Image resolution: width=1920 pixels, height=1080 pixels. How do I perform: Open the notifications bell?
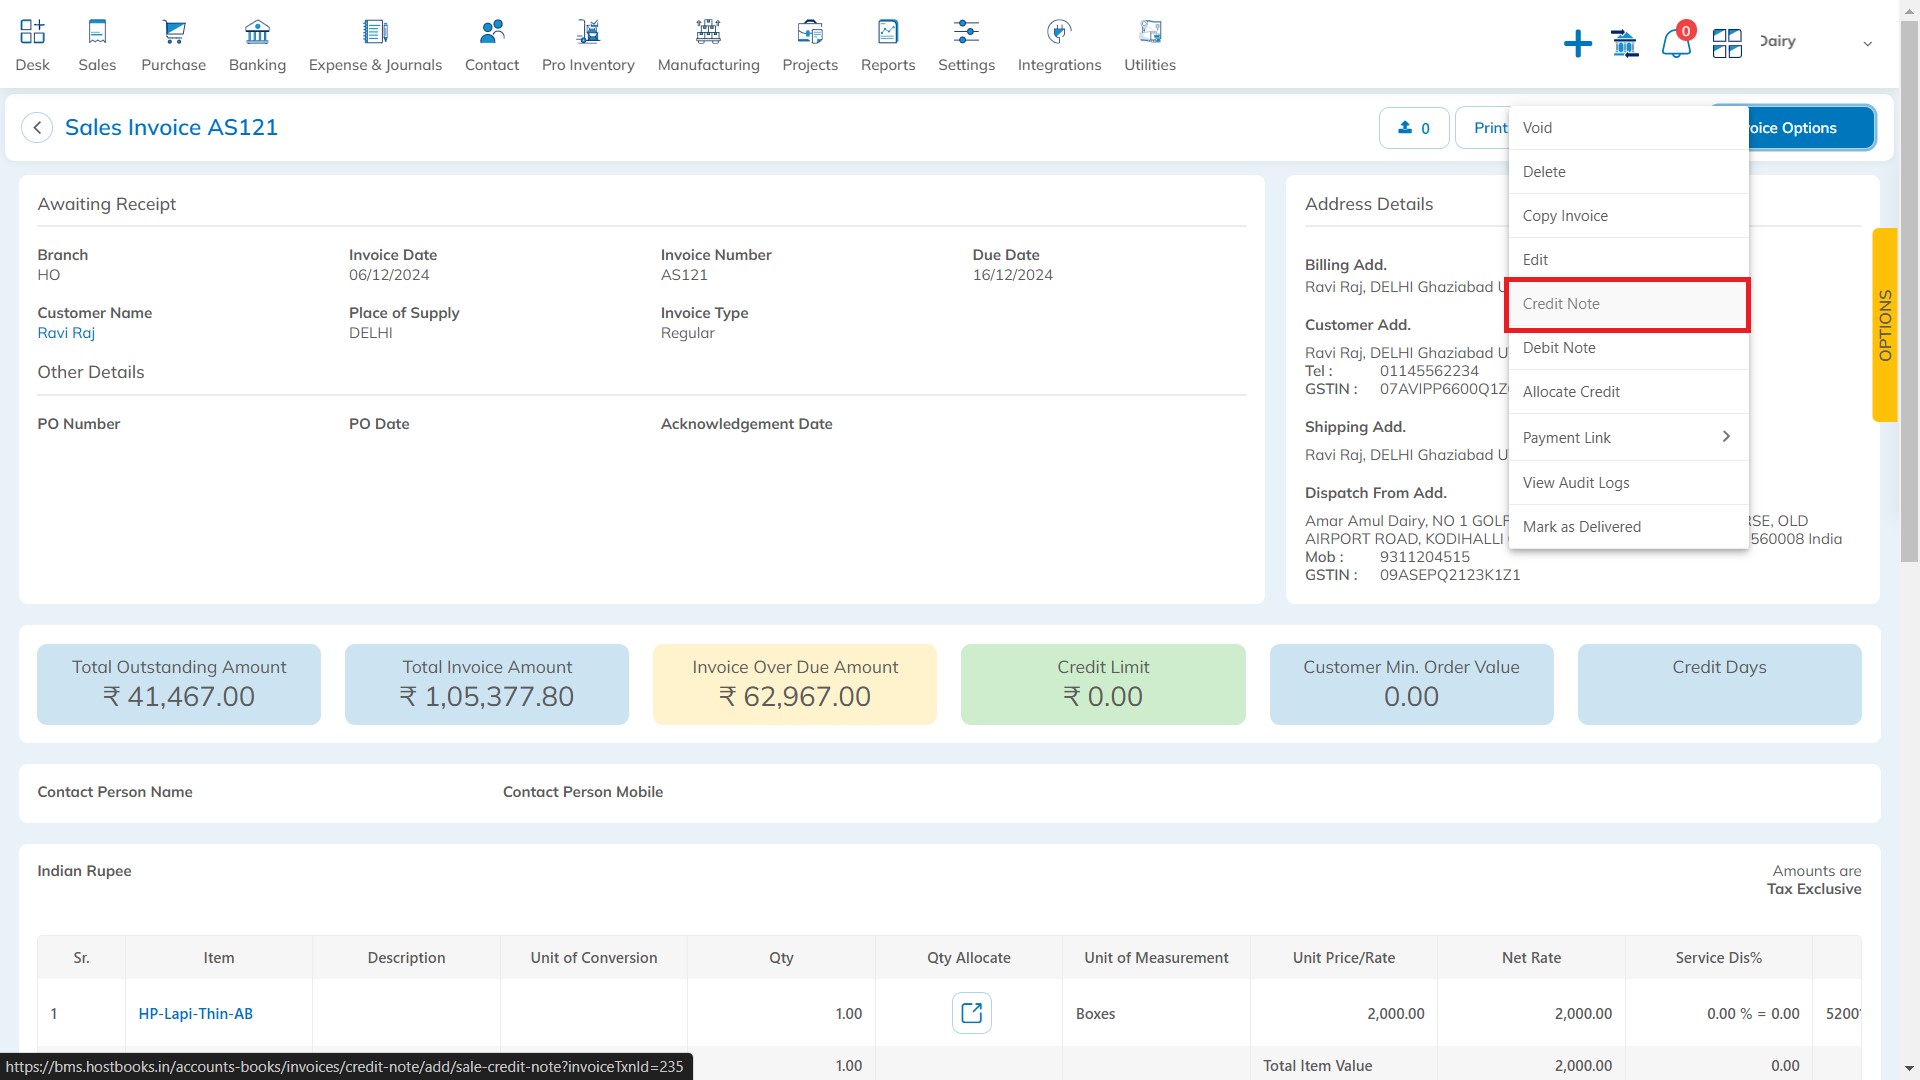pos(1676,43)
